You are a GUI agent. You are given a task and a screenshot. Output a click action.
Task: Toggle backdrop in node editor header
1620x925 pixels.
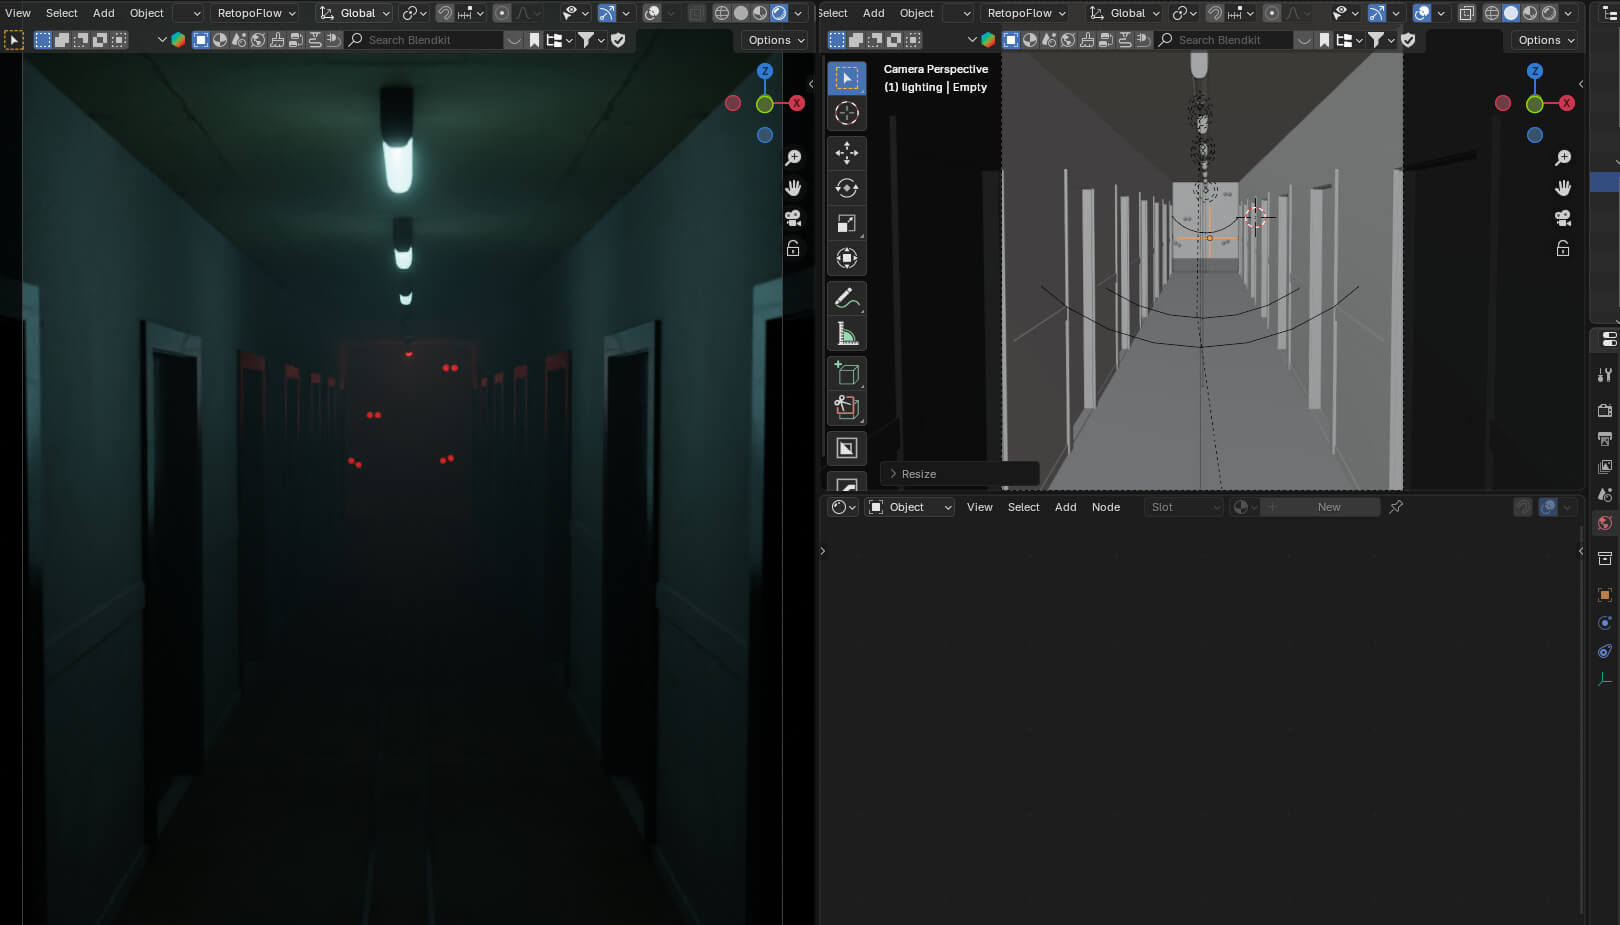click(x=1548, y=507)
